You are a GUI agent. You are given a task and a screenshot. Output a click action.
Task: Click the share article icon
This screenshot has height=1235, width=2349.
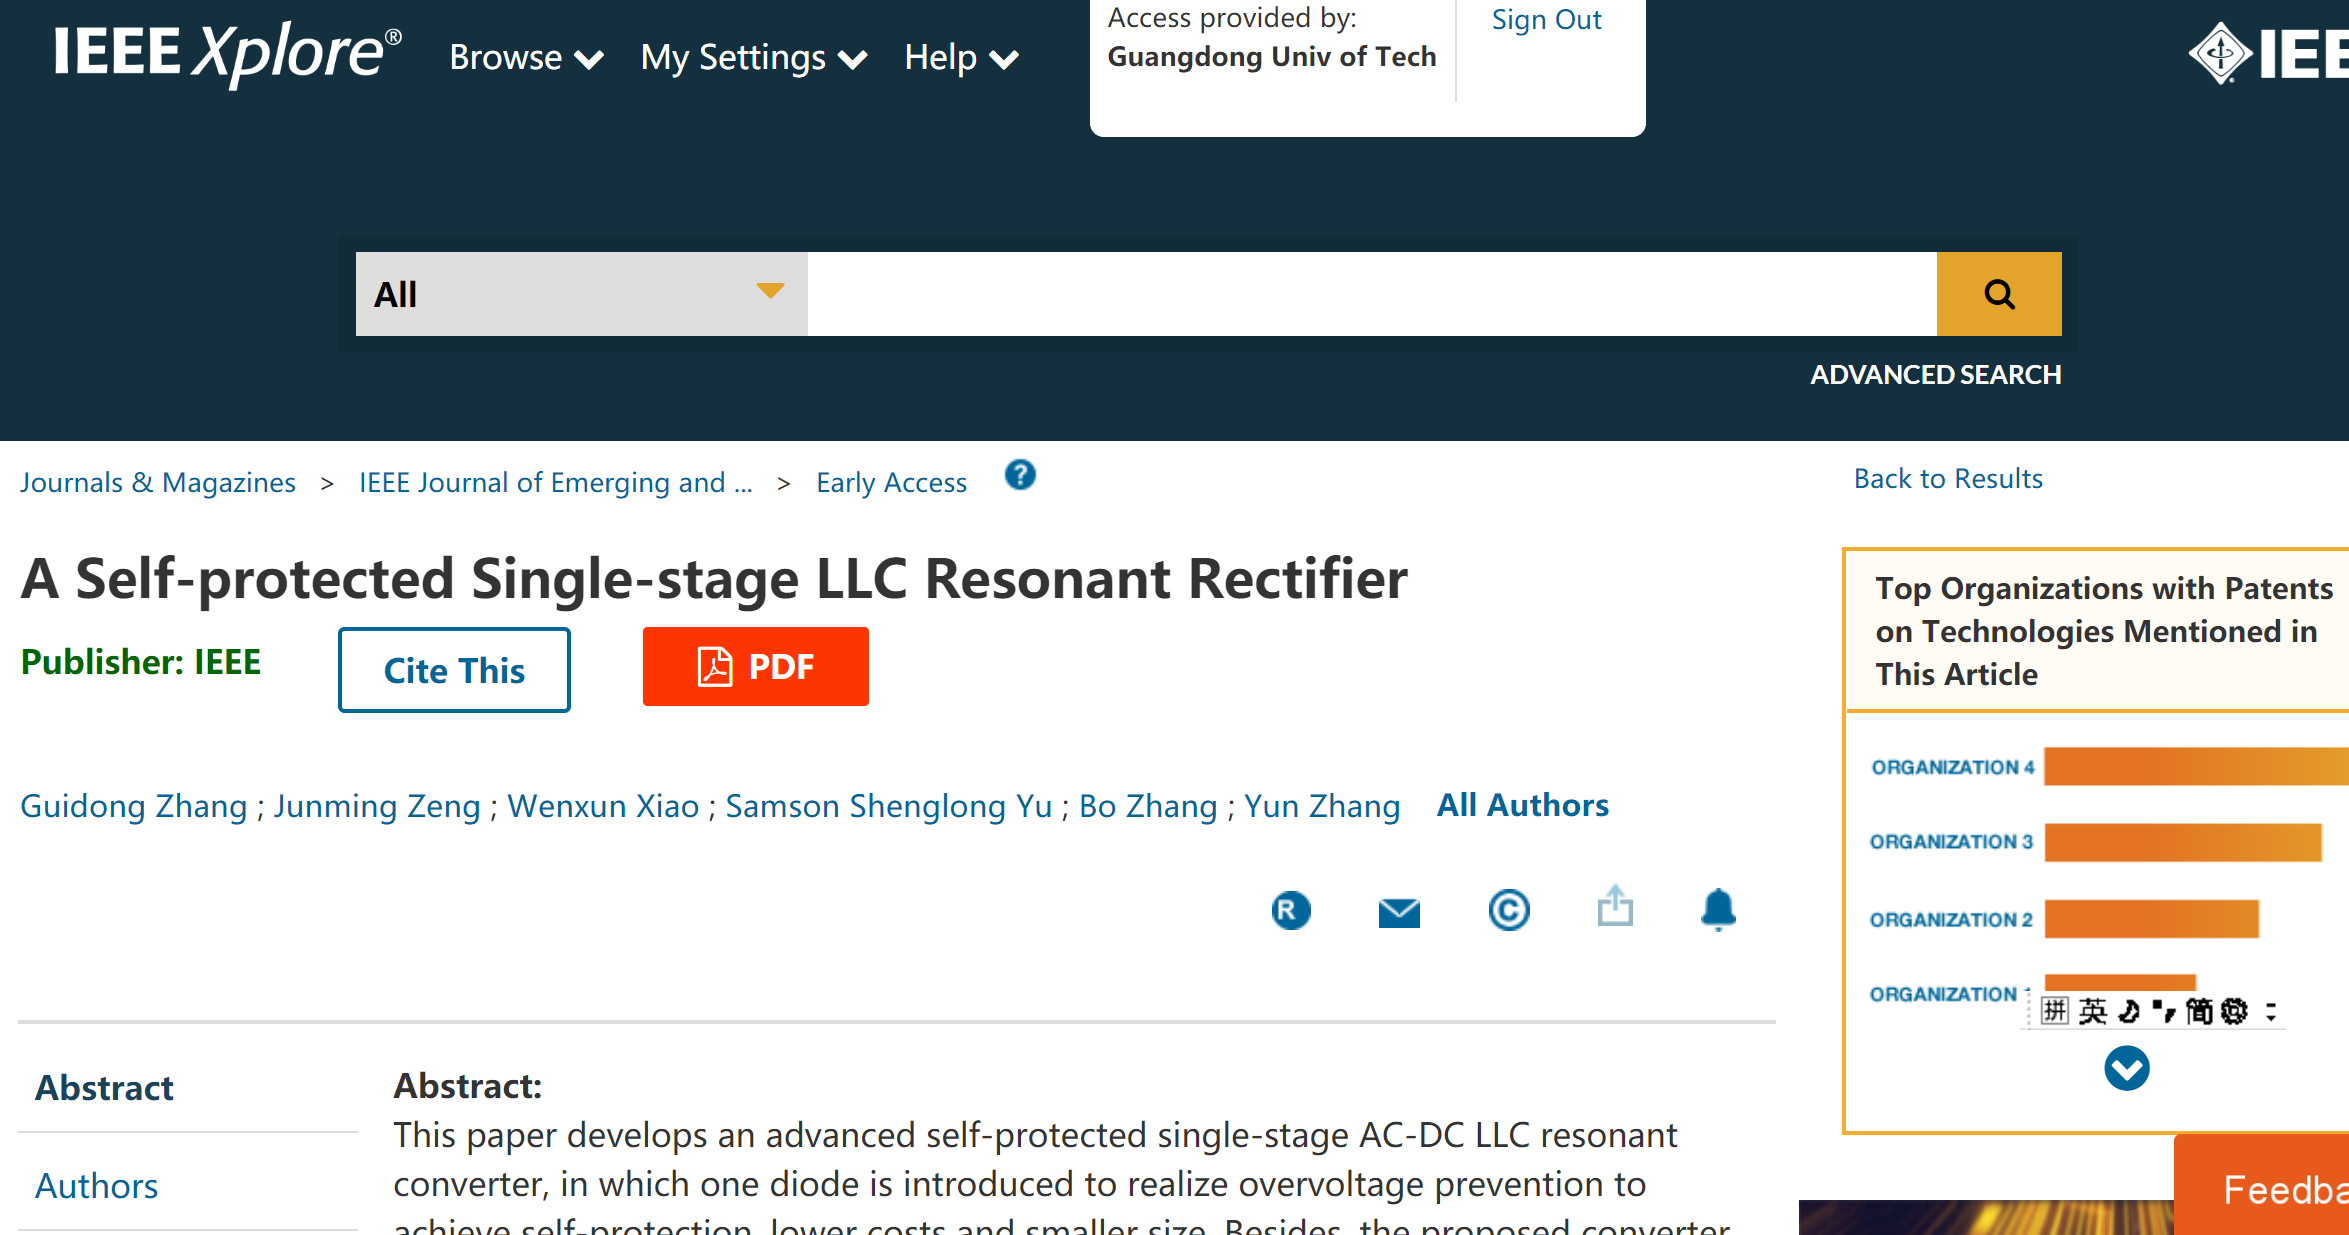(x=1615, y=907)
